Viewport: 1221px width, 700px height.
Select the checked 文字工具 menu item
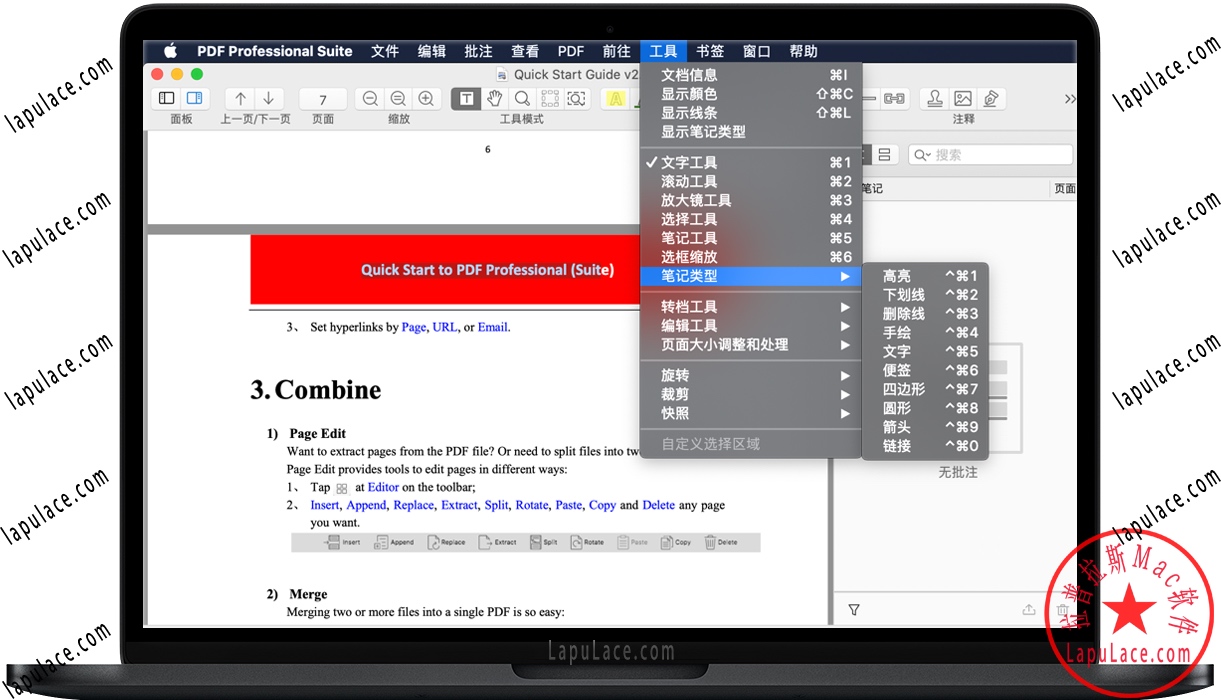coord(751,162)
